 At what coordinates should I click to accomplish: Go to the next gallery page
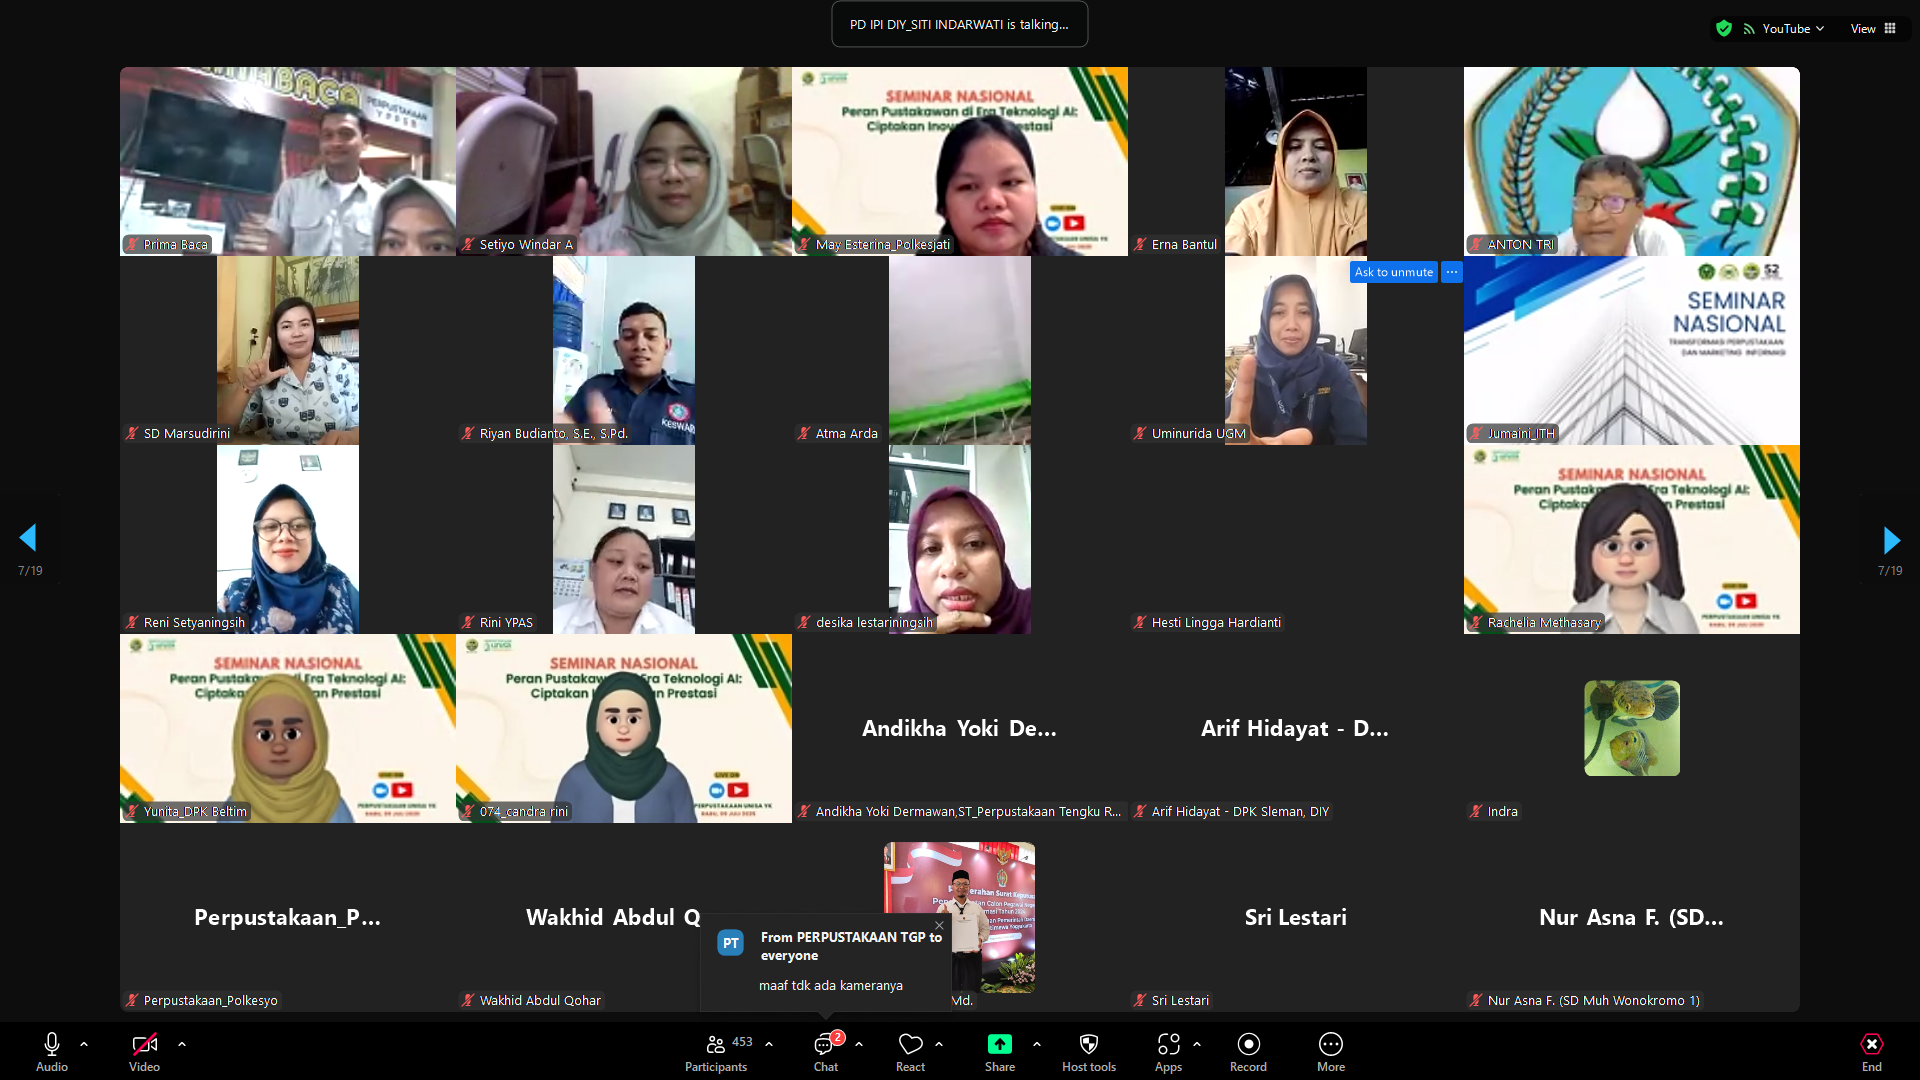1891,541
